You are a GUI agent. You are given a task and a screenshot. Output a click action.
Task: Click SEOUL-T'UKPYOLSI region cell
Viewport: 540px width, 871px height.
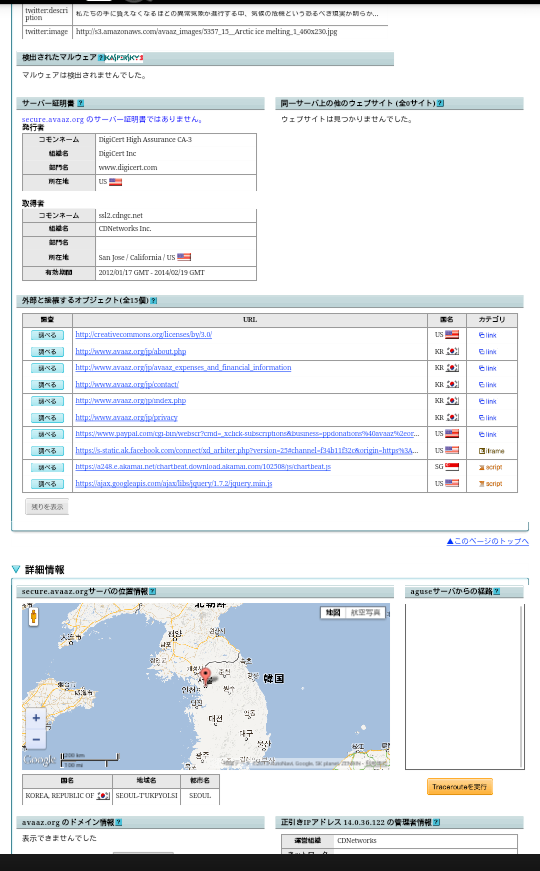147,795
